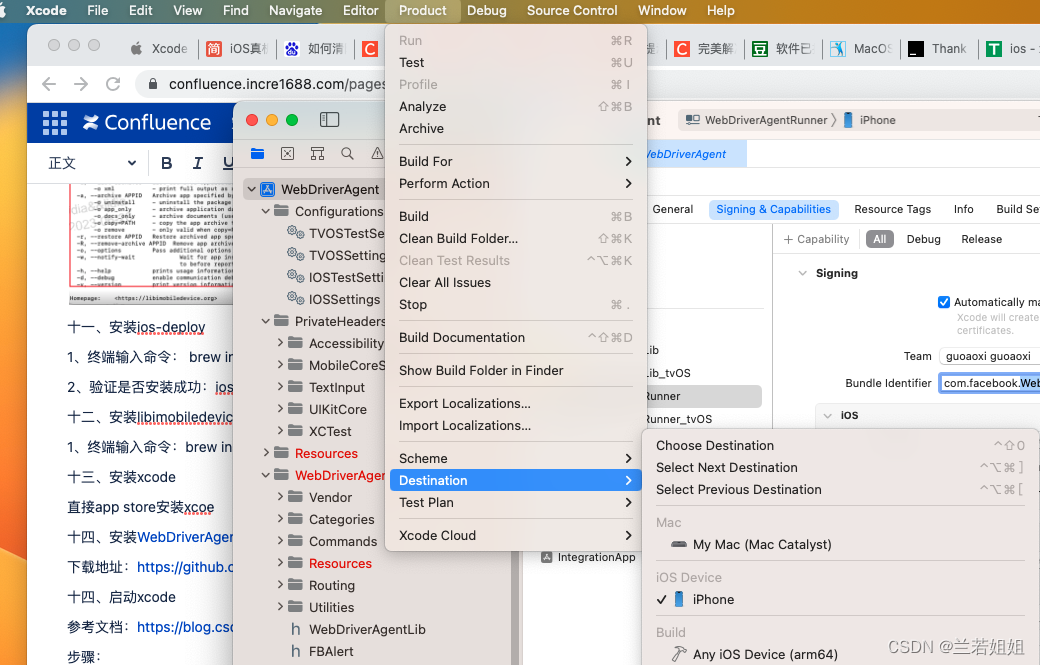Open the Editor menu in menu bar
This screenshot has width=1040, height=665.
pyautogui.click(x=360, y=11)
